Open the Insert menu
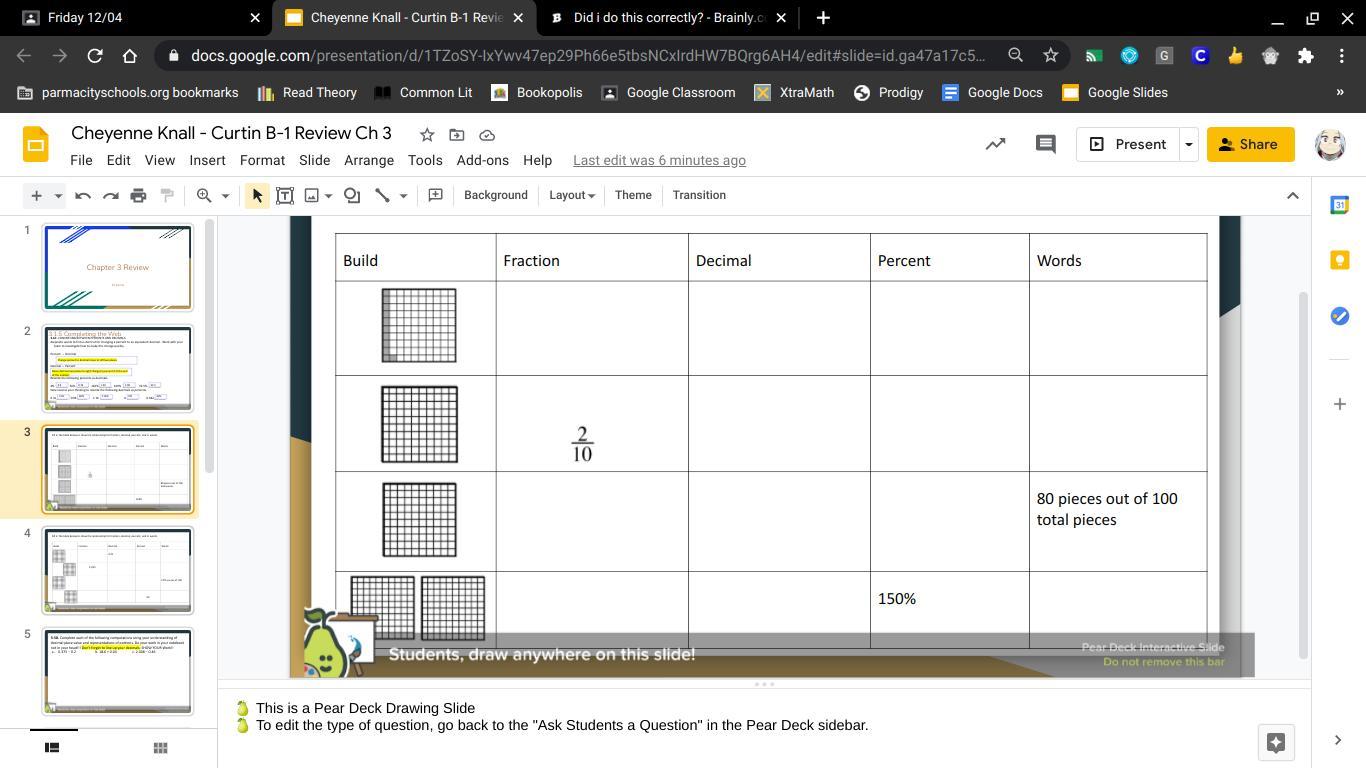1366x768 pixels. click(x=207, y=160)
